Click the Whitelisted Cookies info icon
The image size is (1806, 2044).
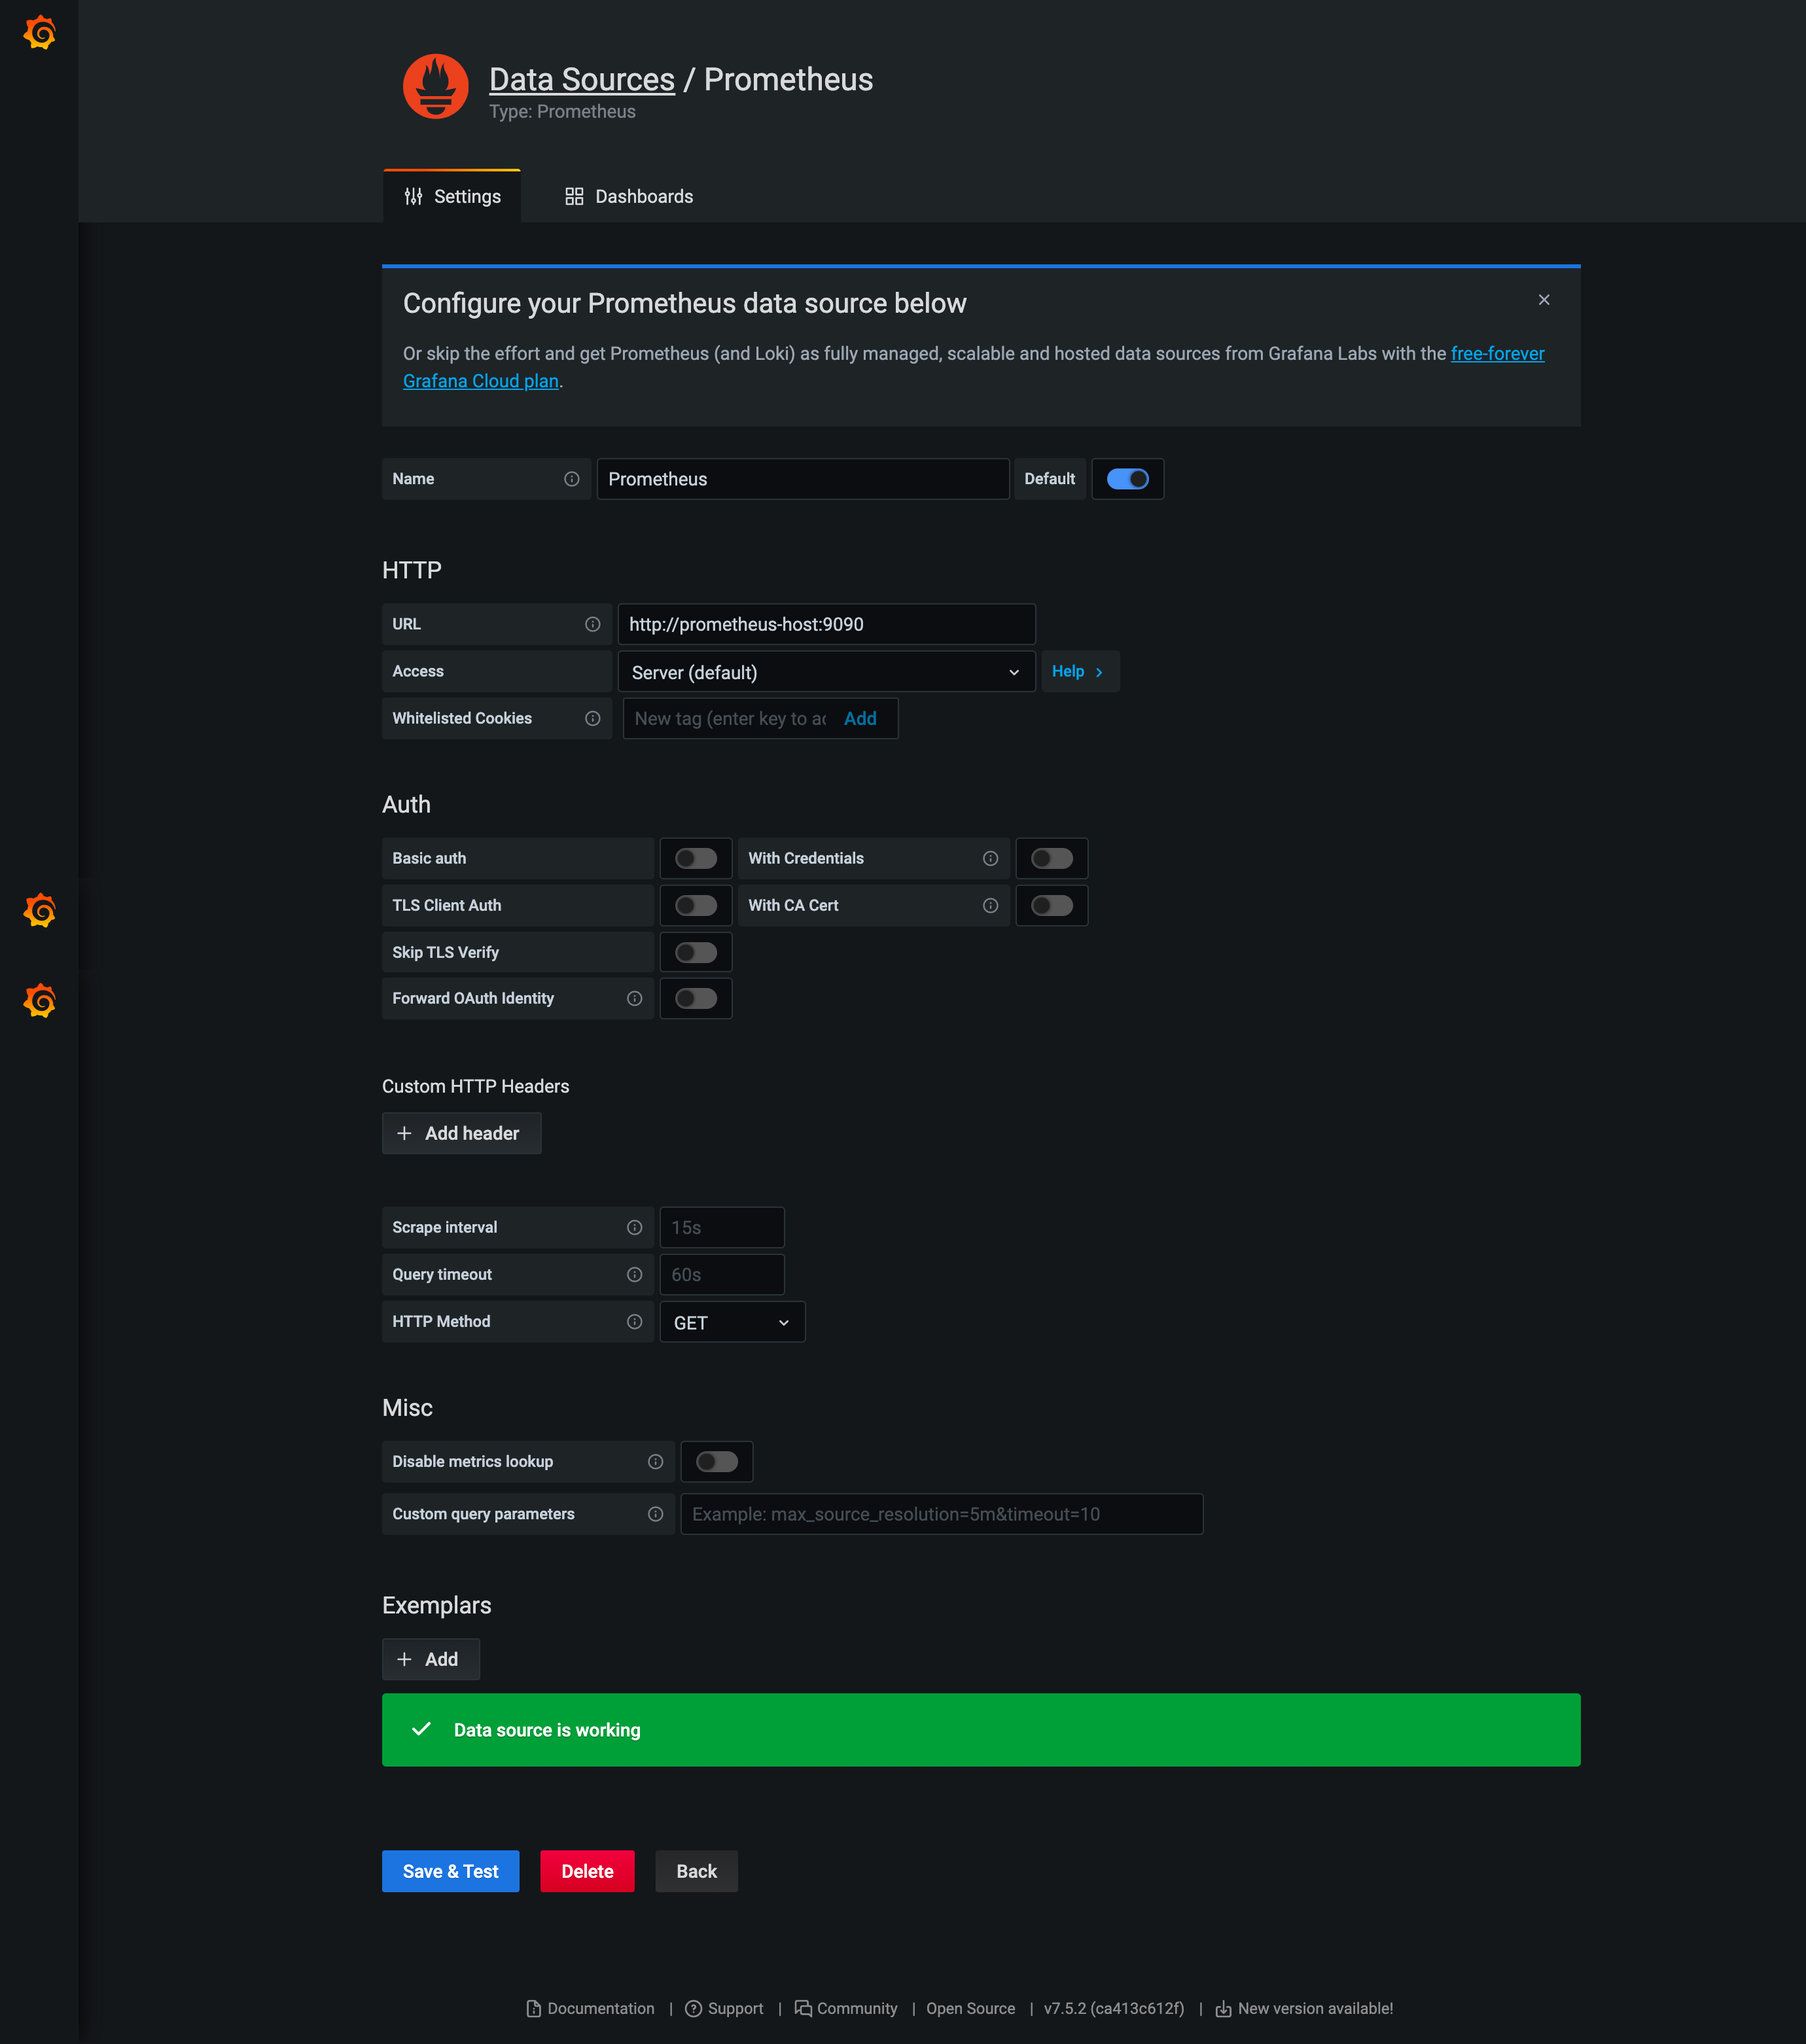point(592,718)
